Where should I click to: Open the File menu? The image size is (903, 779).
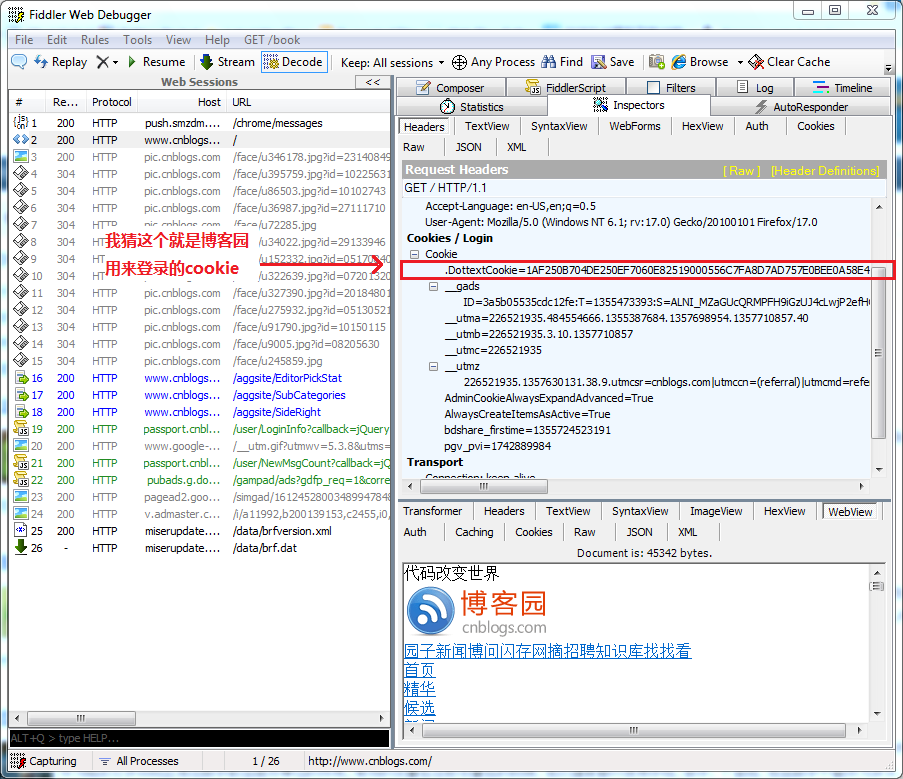[24, 40]
